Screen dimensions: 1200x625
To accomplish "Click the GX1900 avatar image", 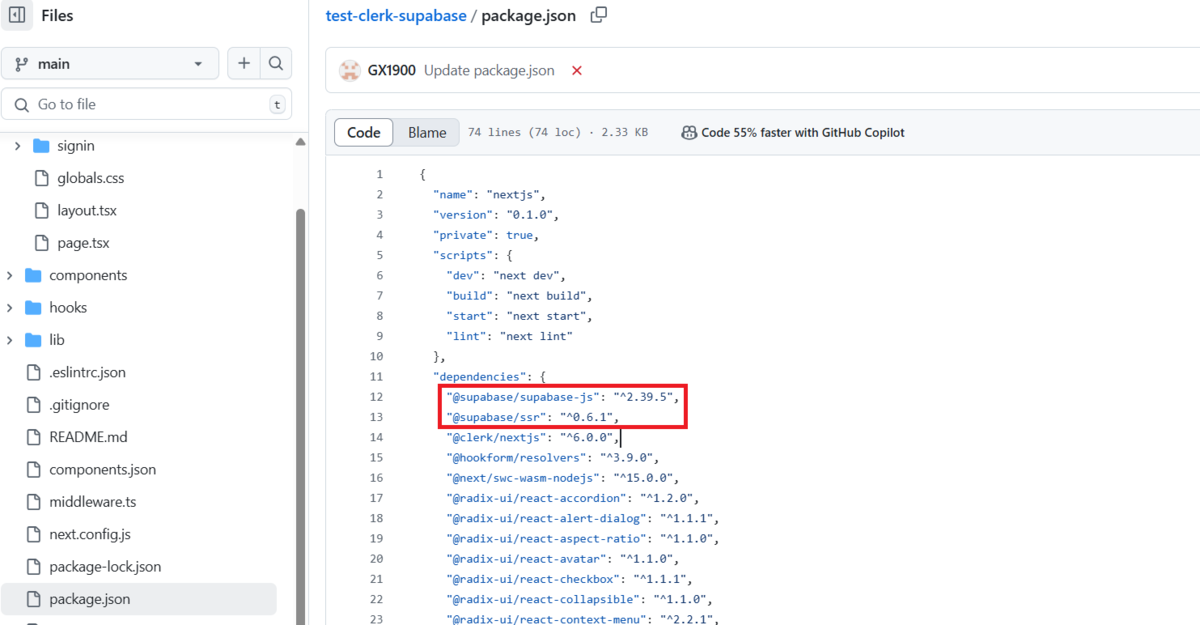I will click(349, 71).
